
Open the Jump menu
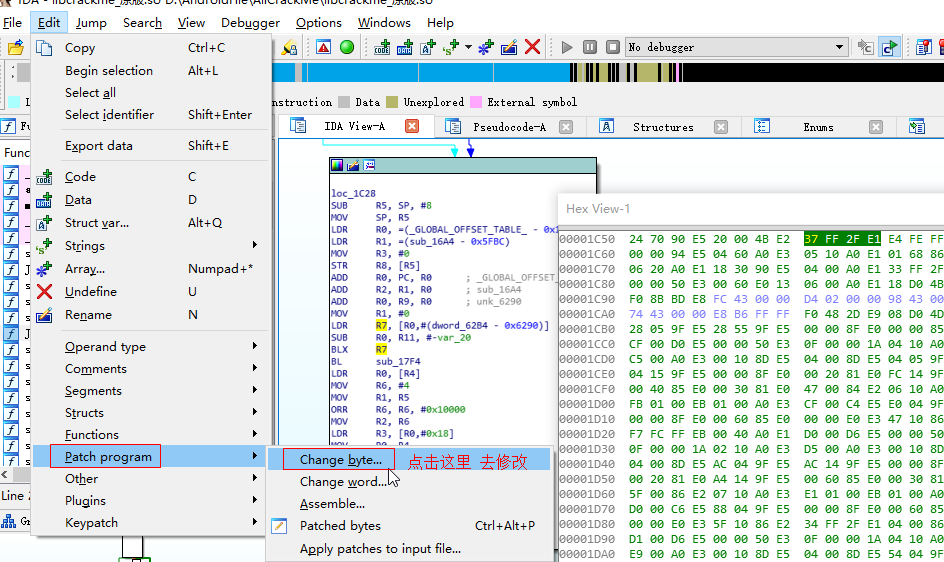tap(91, 23)
